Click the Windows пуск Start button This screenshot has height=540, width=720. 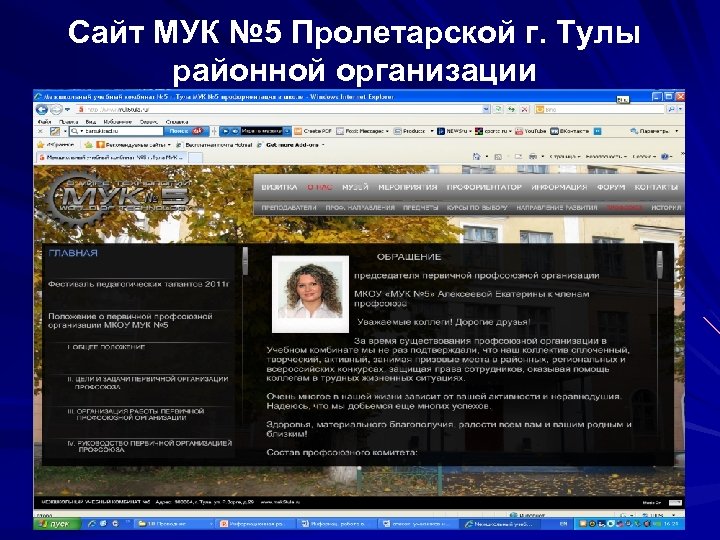click(x=57, y=523)
